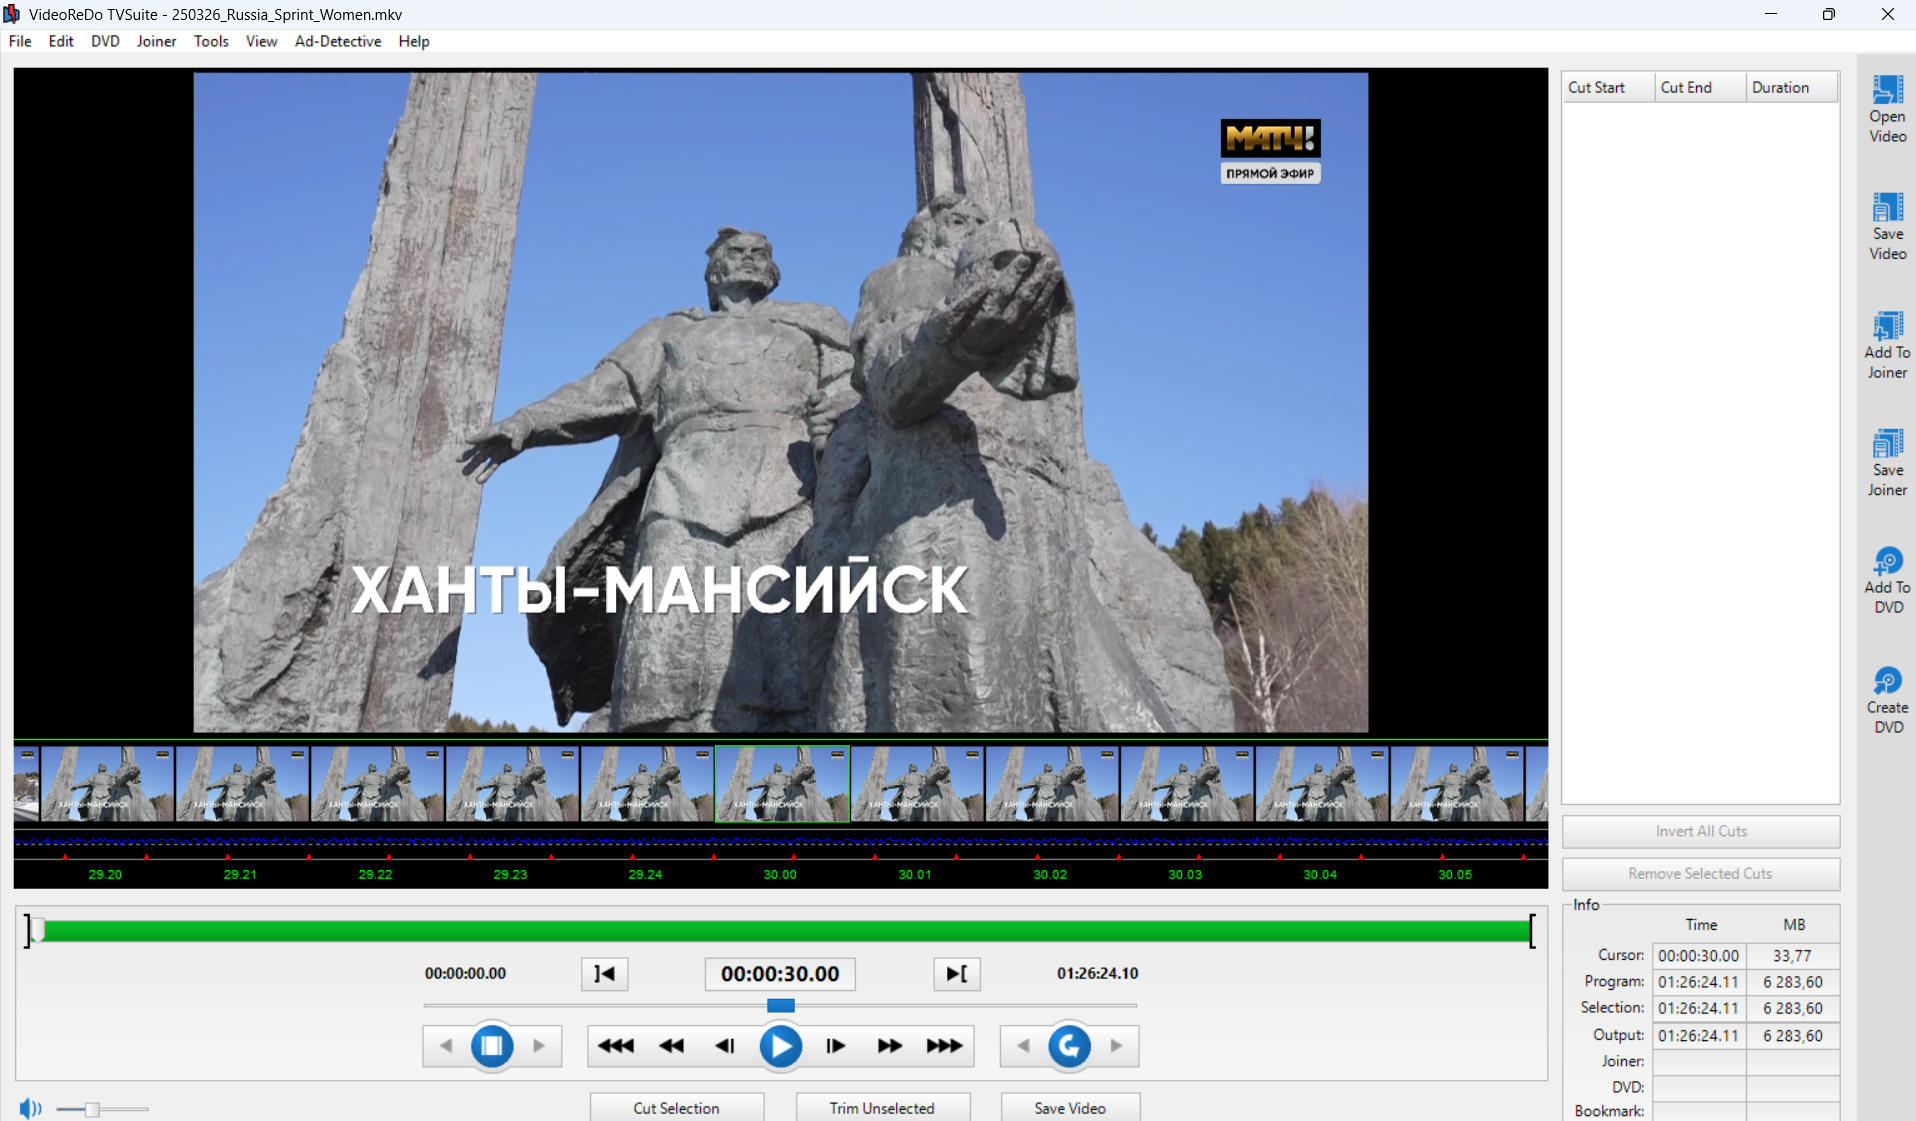
Task: Open the Joiner menu
Action: pos(156,41)
